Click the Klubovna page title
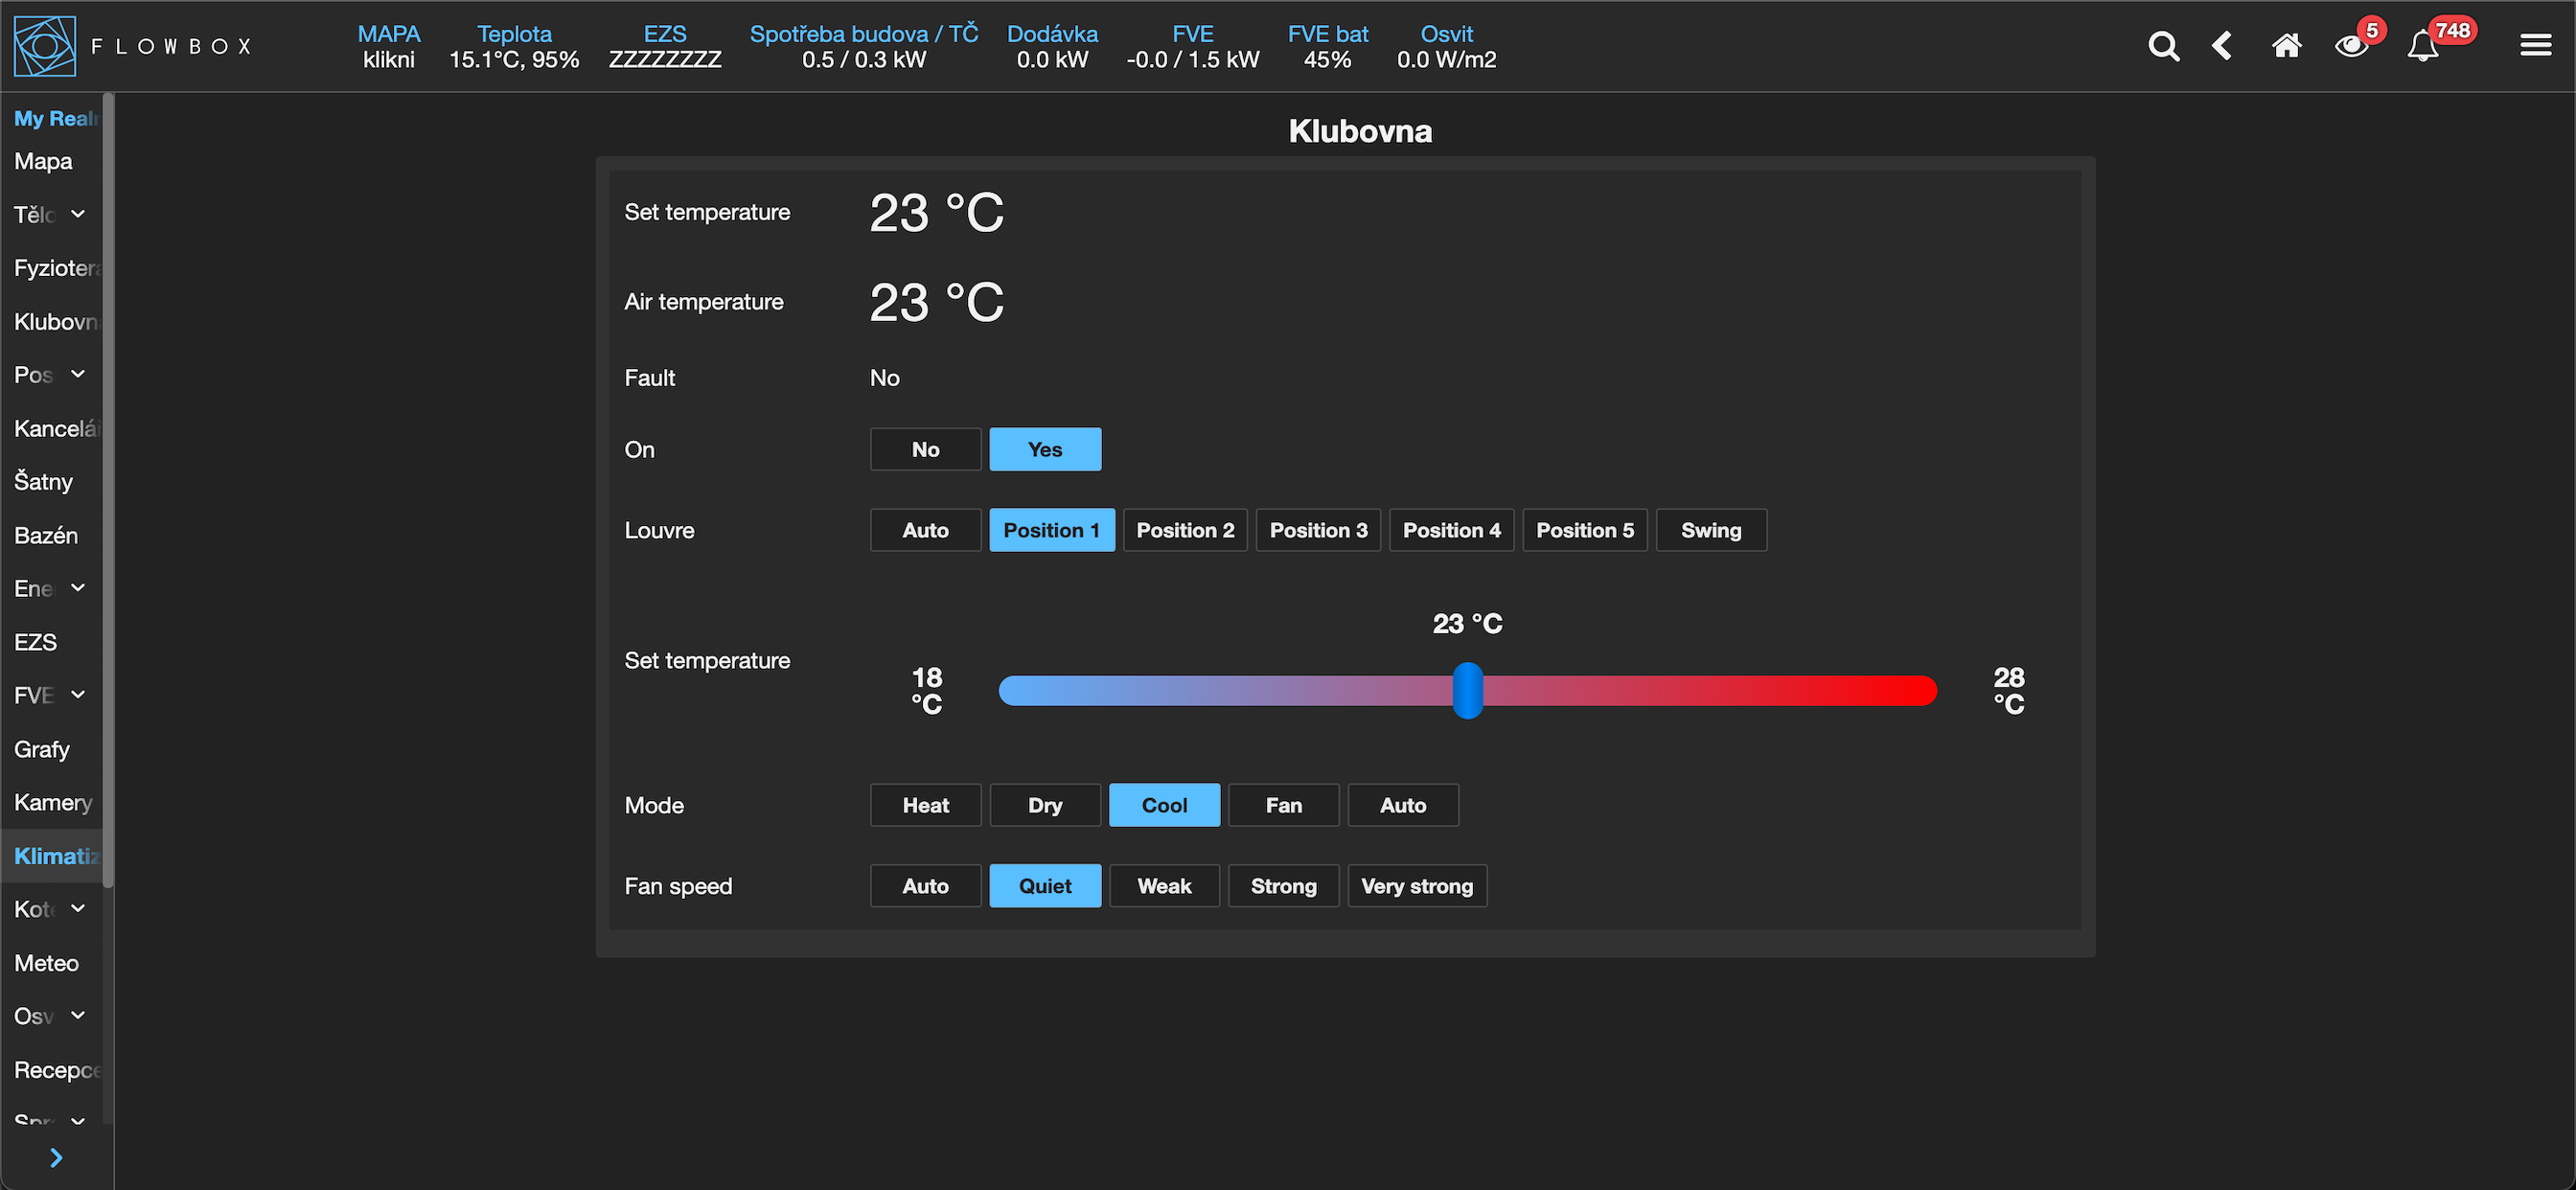2576x1190 pixels. coord(1360,131)
